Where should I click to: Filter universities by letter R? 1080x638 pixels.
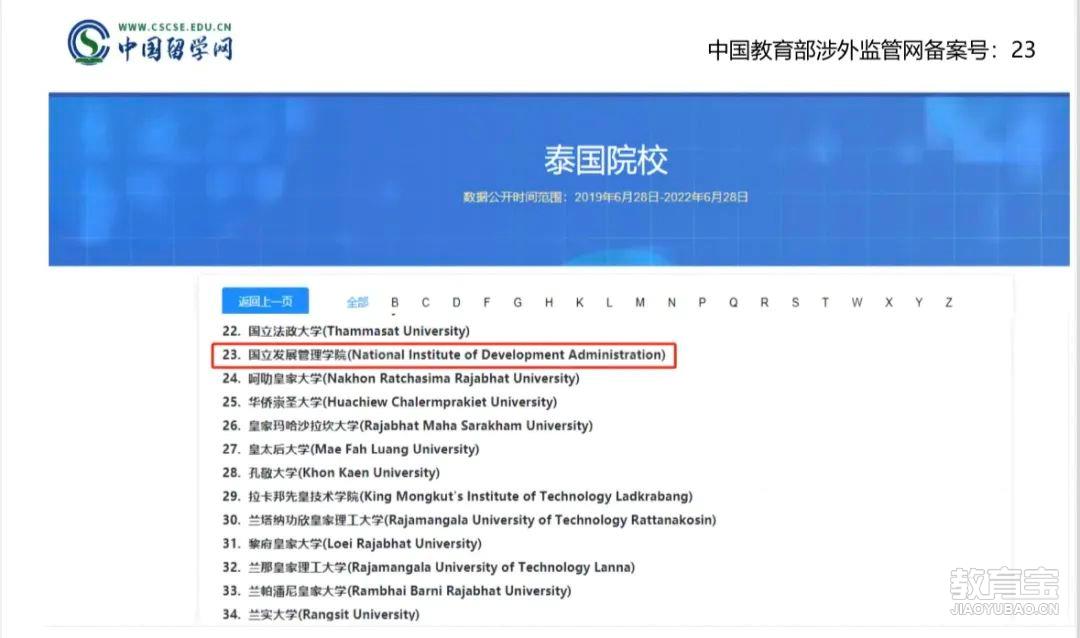765,302
